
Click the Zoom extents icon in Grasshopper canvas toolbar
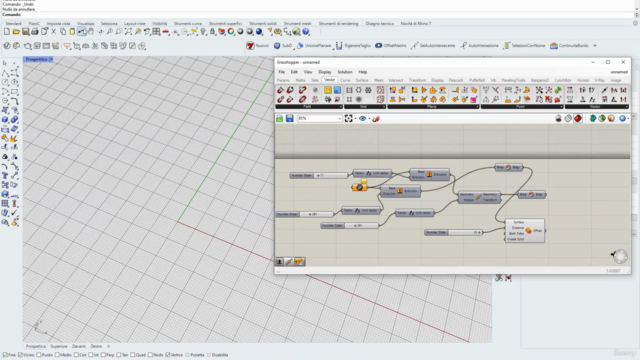349,118
